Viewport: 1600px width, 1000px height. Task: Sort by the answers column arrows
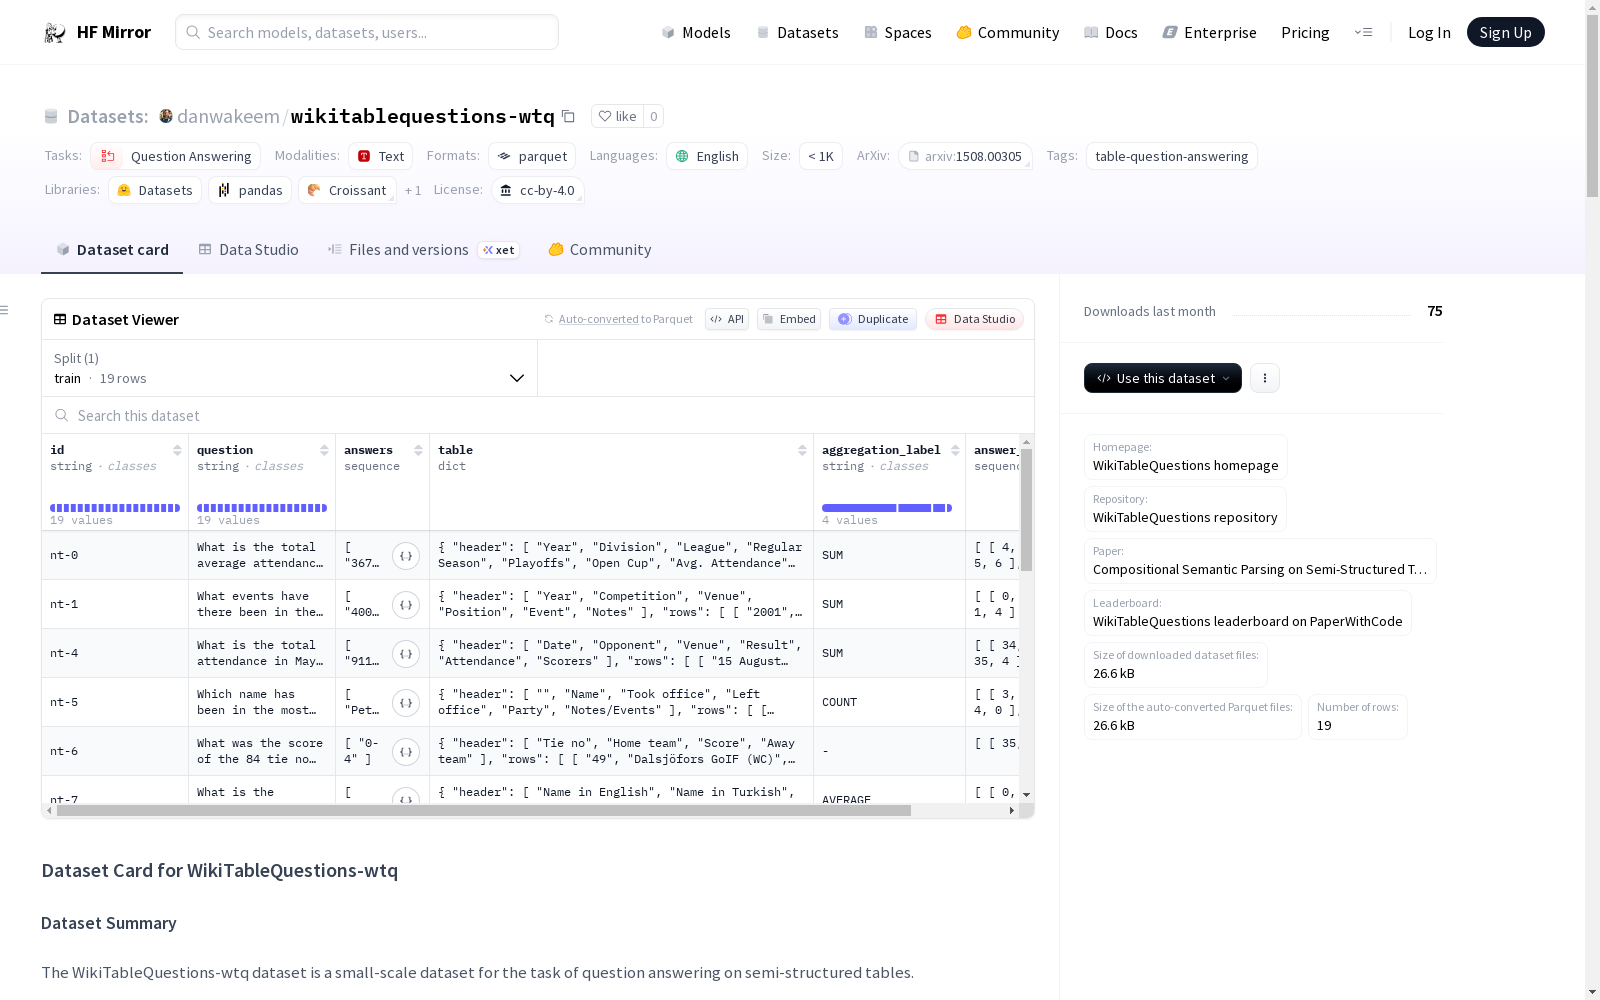click(x=418, y=450)
